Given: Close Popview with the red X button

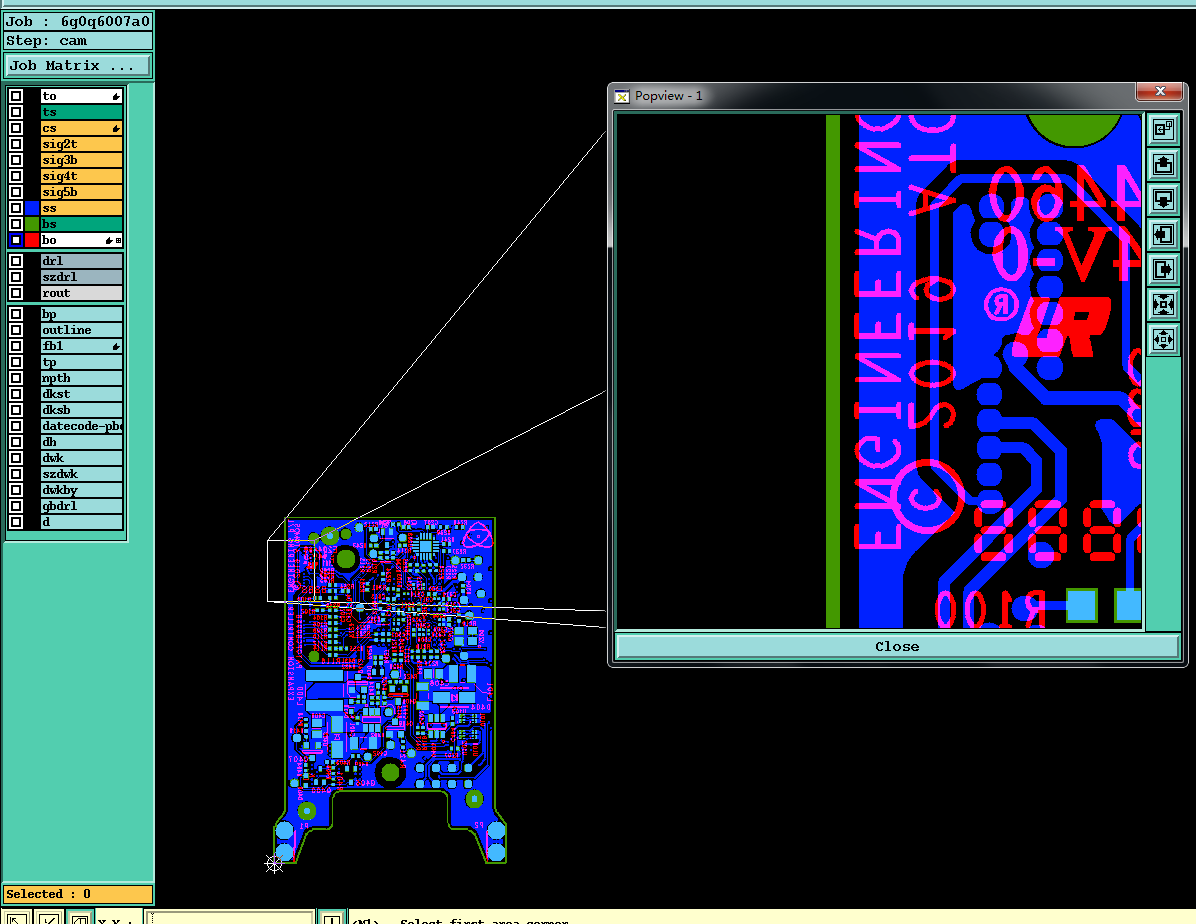Looking at the screenshot, I should tap(1159, 92).
